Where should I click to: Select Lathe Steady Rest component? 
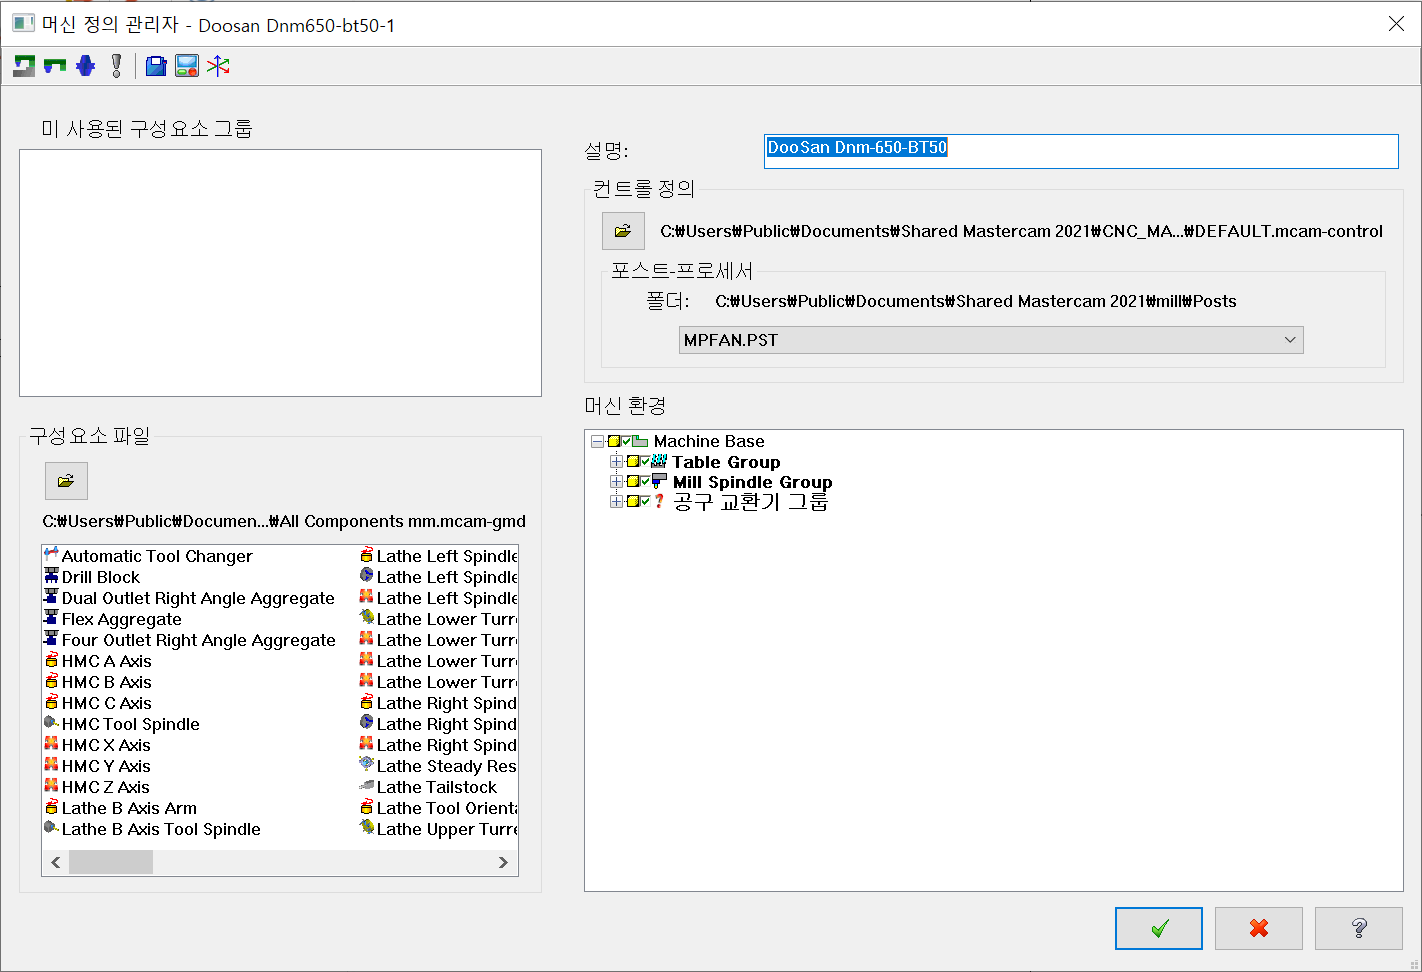click(438, 766)
